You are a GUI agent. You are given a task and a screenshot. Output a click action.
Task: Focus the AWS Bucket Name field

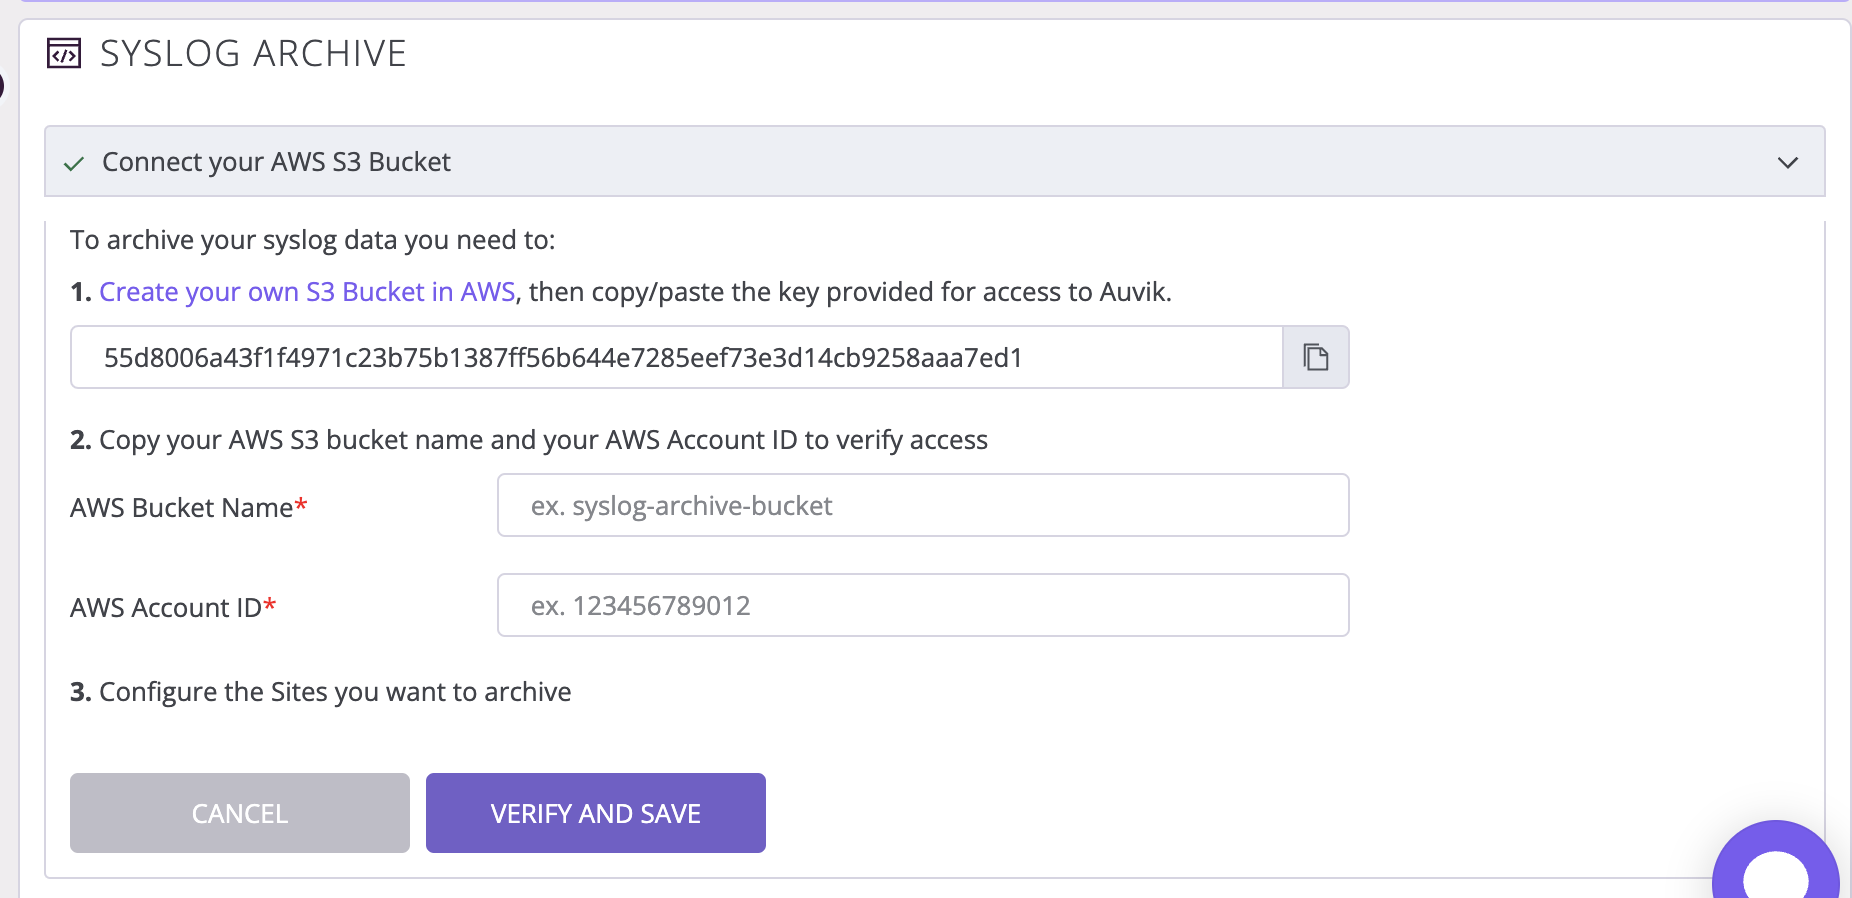[923, 505]
